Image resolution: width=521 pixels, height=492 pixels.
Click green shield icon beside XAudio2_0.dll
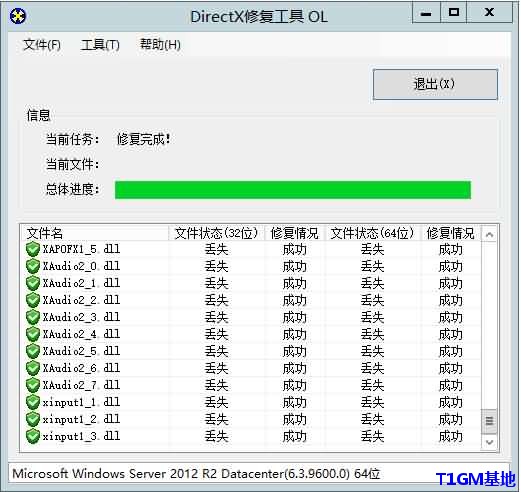[x=33, y=266]
